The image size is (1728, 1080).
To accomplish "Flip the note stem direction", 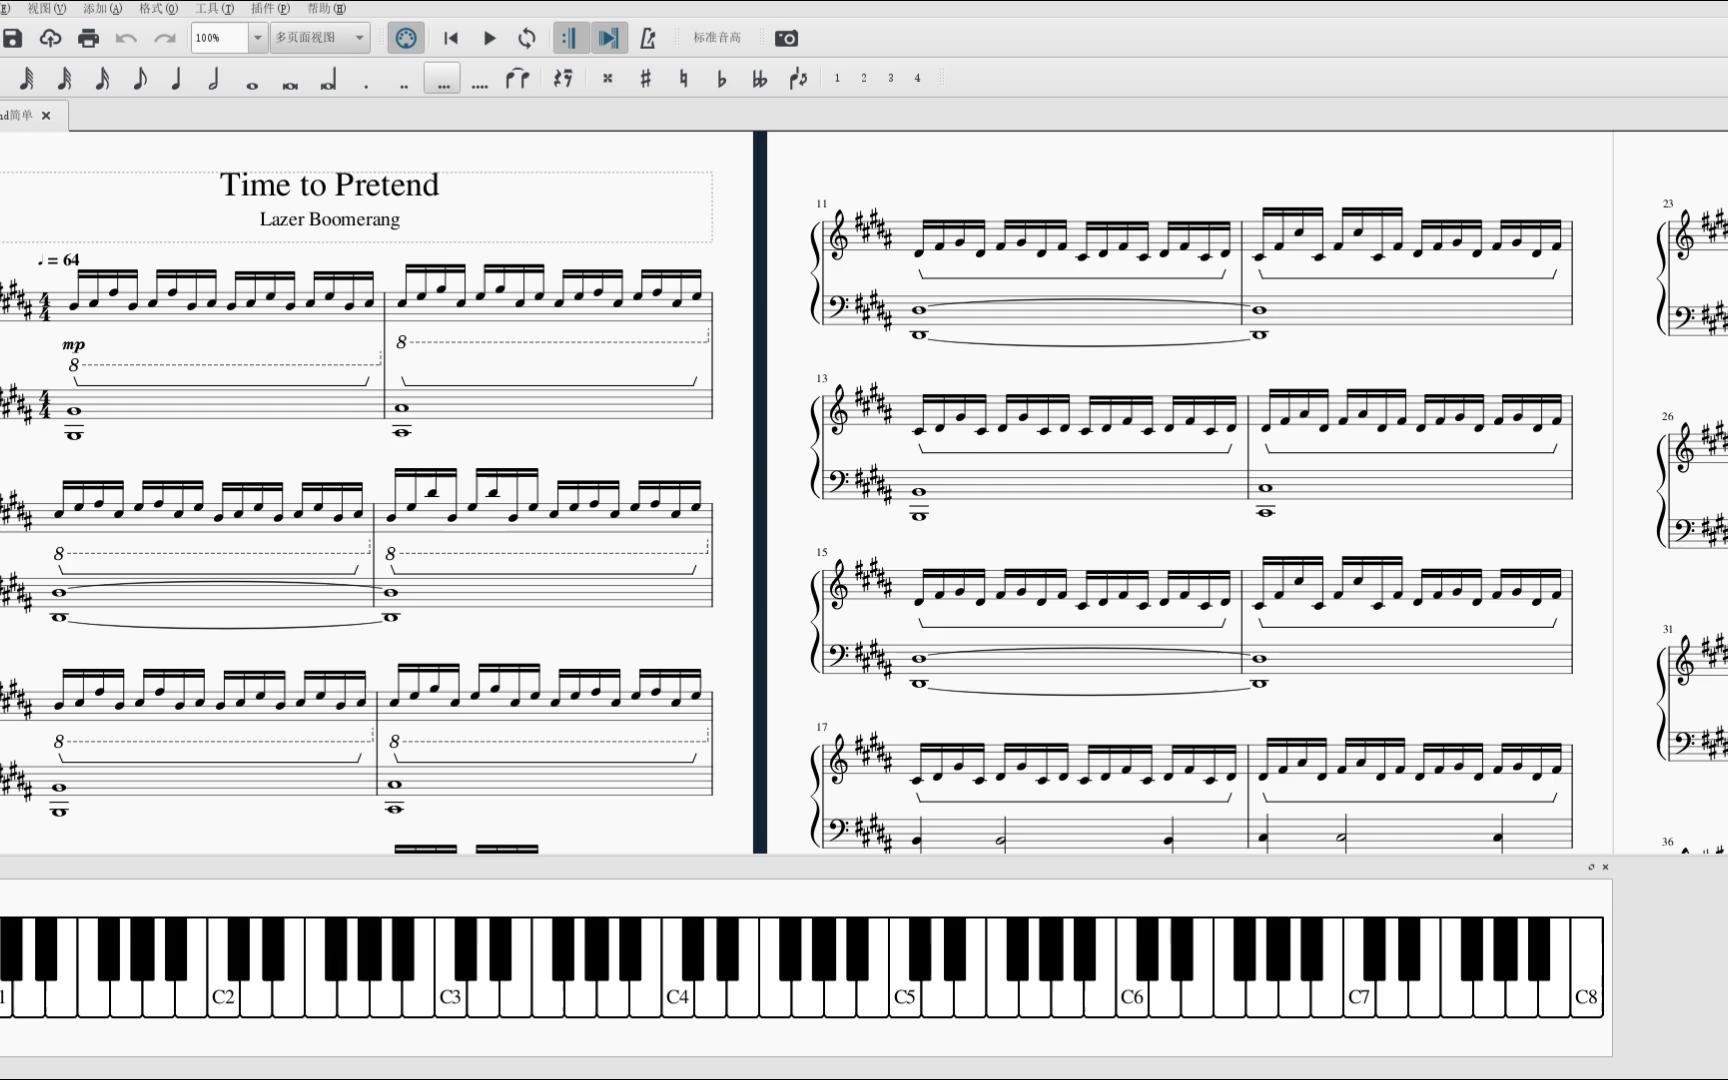I will point(798,78).
